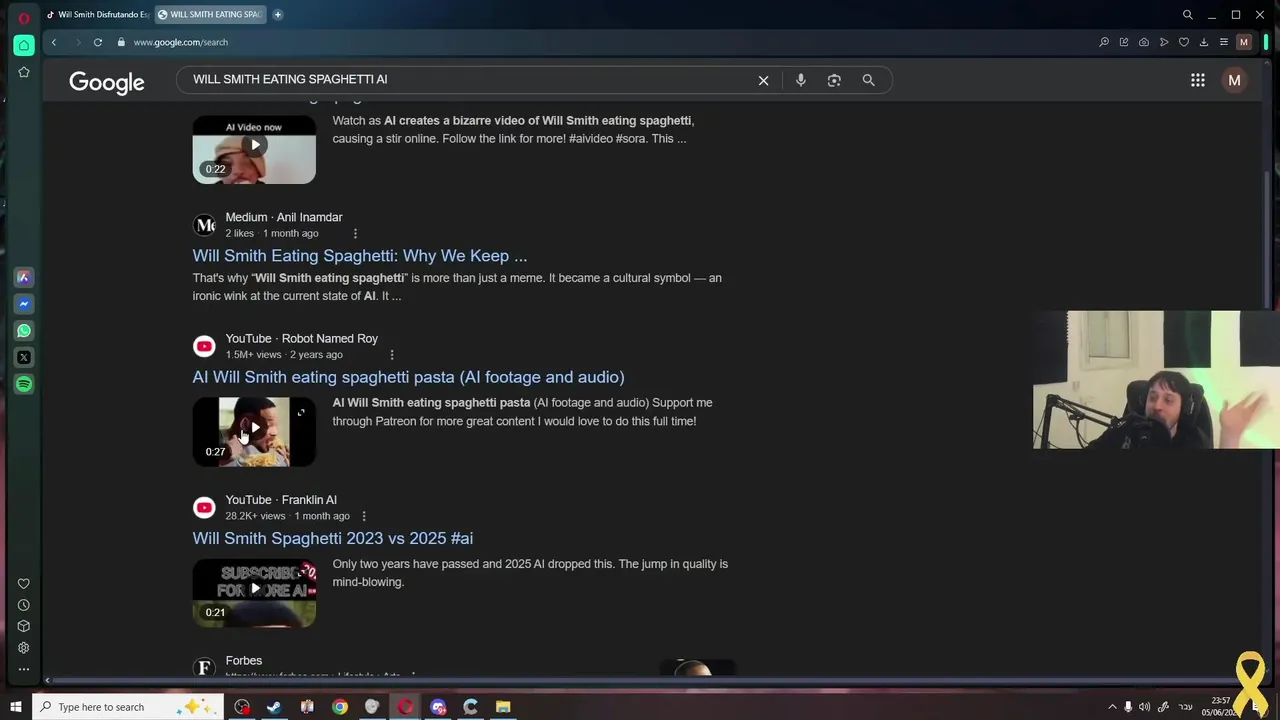1280x720 pixels.
Task: Open sidebar bookmarks star icon
Action: (24, 72)
